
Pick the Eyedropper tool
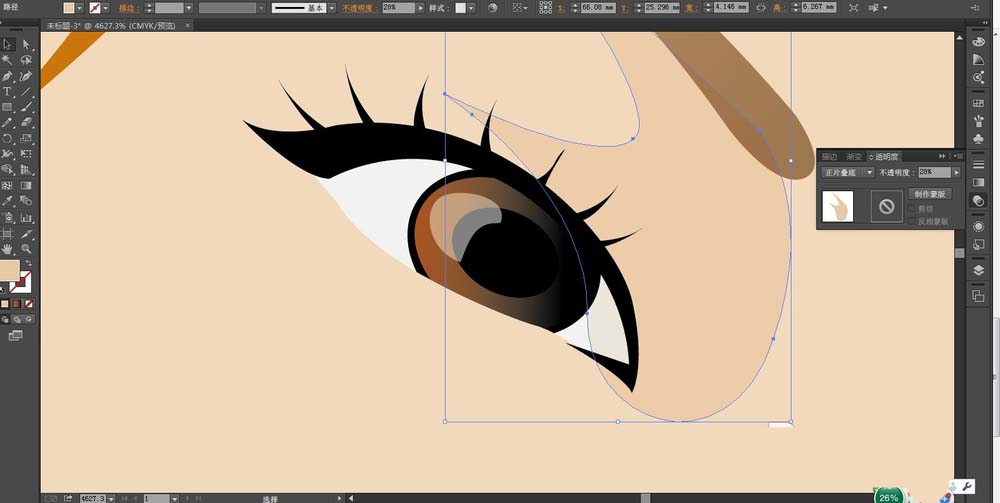[x=7, y=200]
